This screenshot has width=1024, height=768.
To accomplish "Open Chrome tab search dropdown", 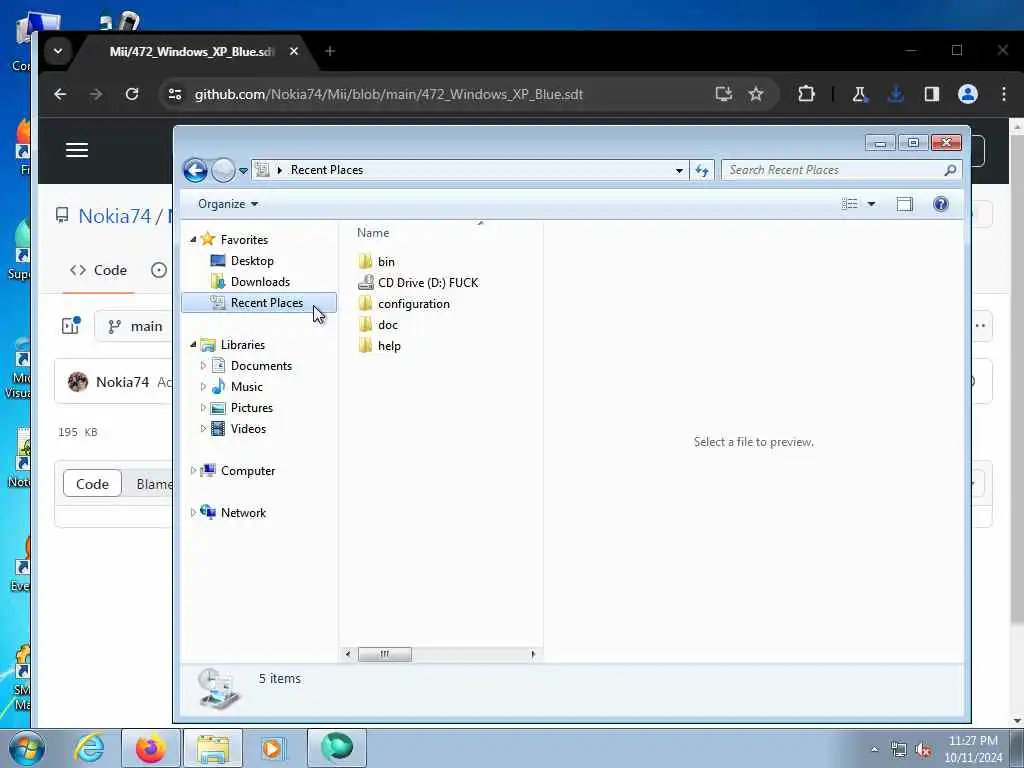I will 58,51.
